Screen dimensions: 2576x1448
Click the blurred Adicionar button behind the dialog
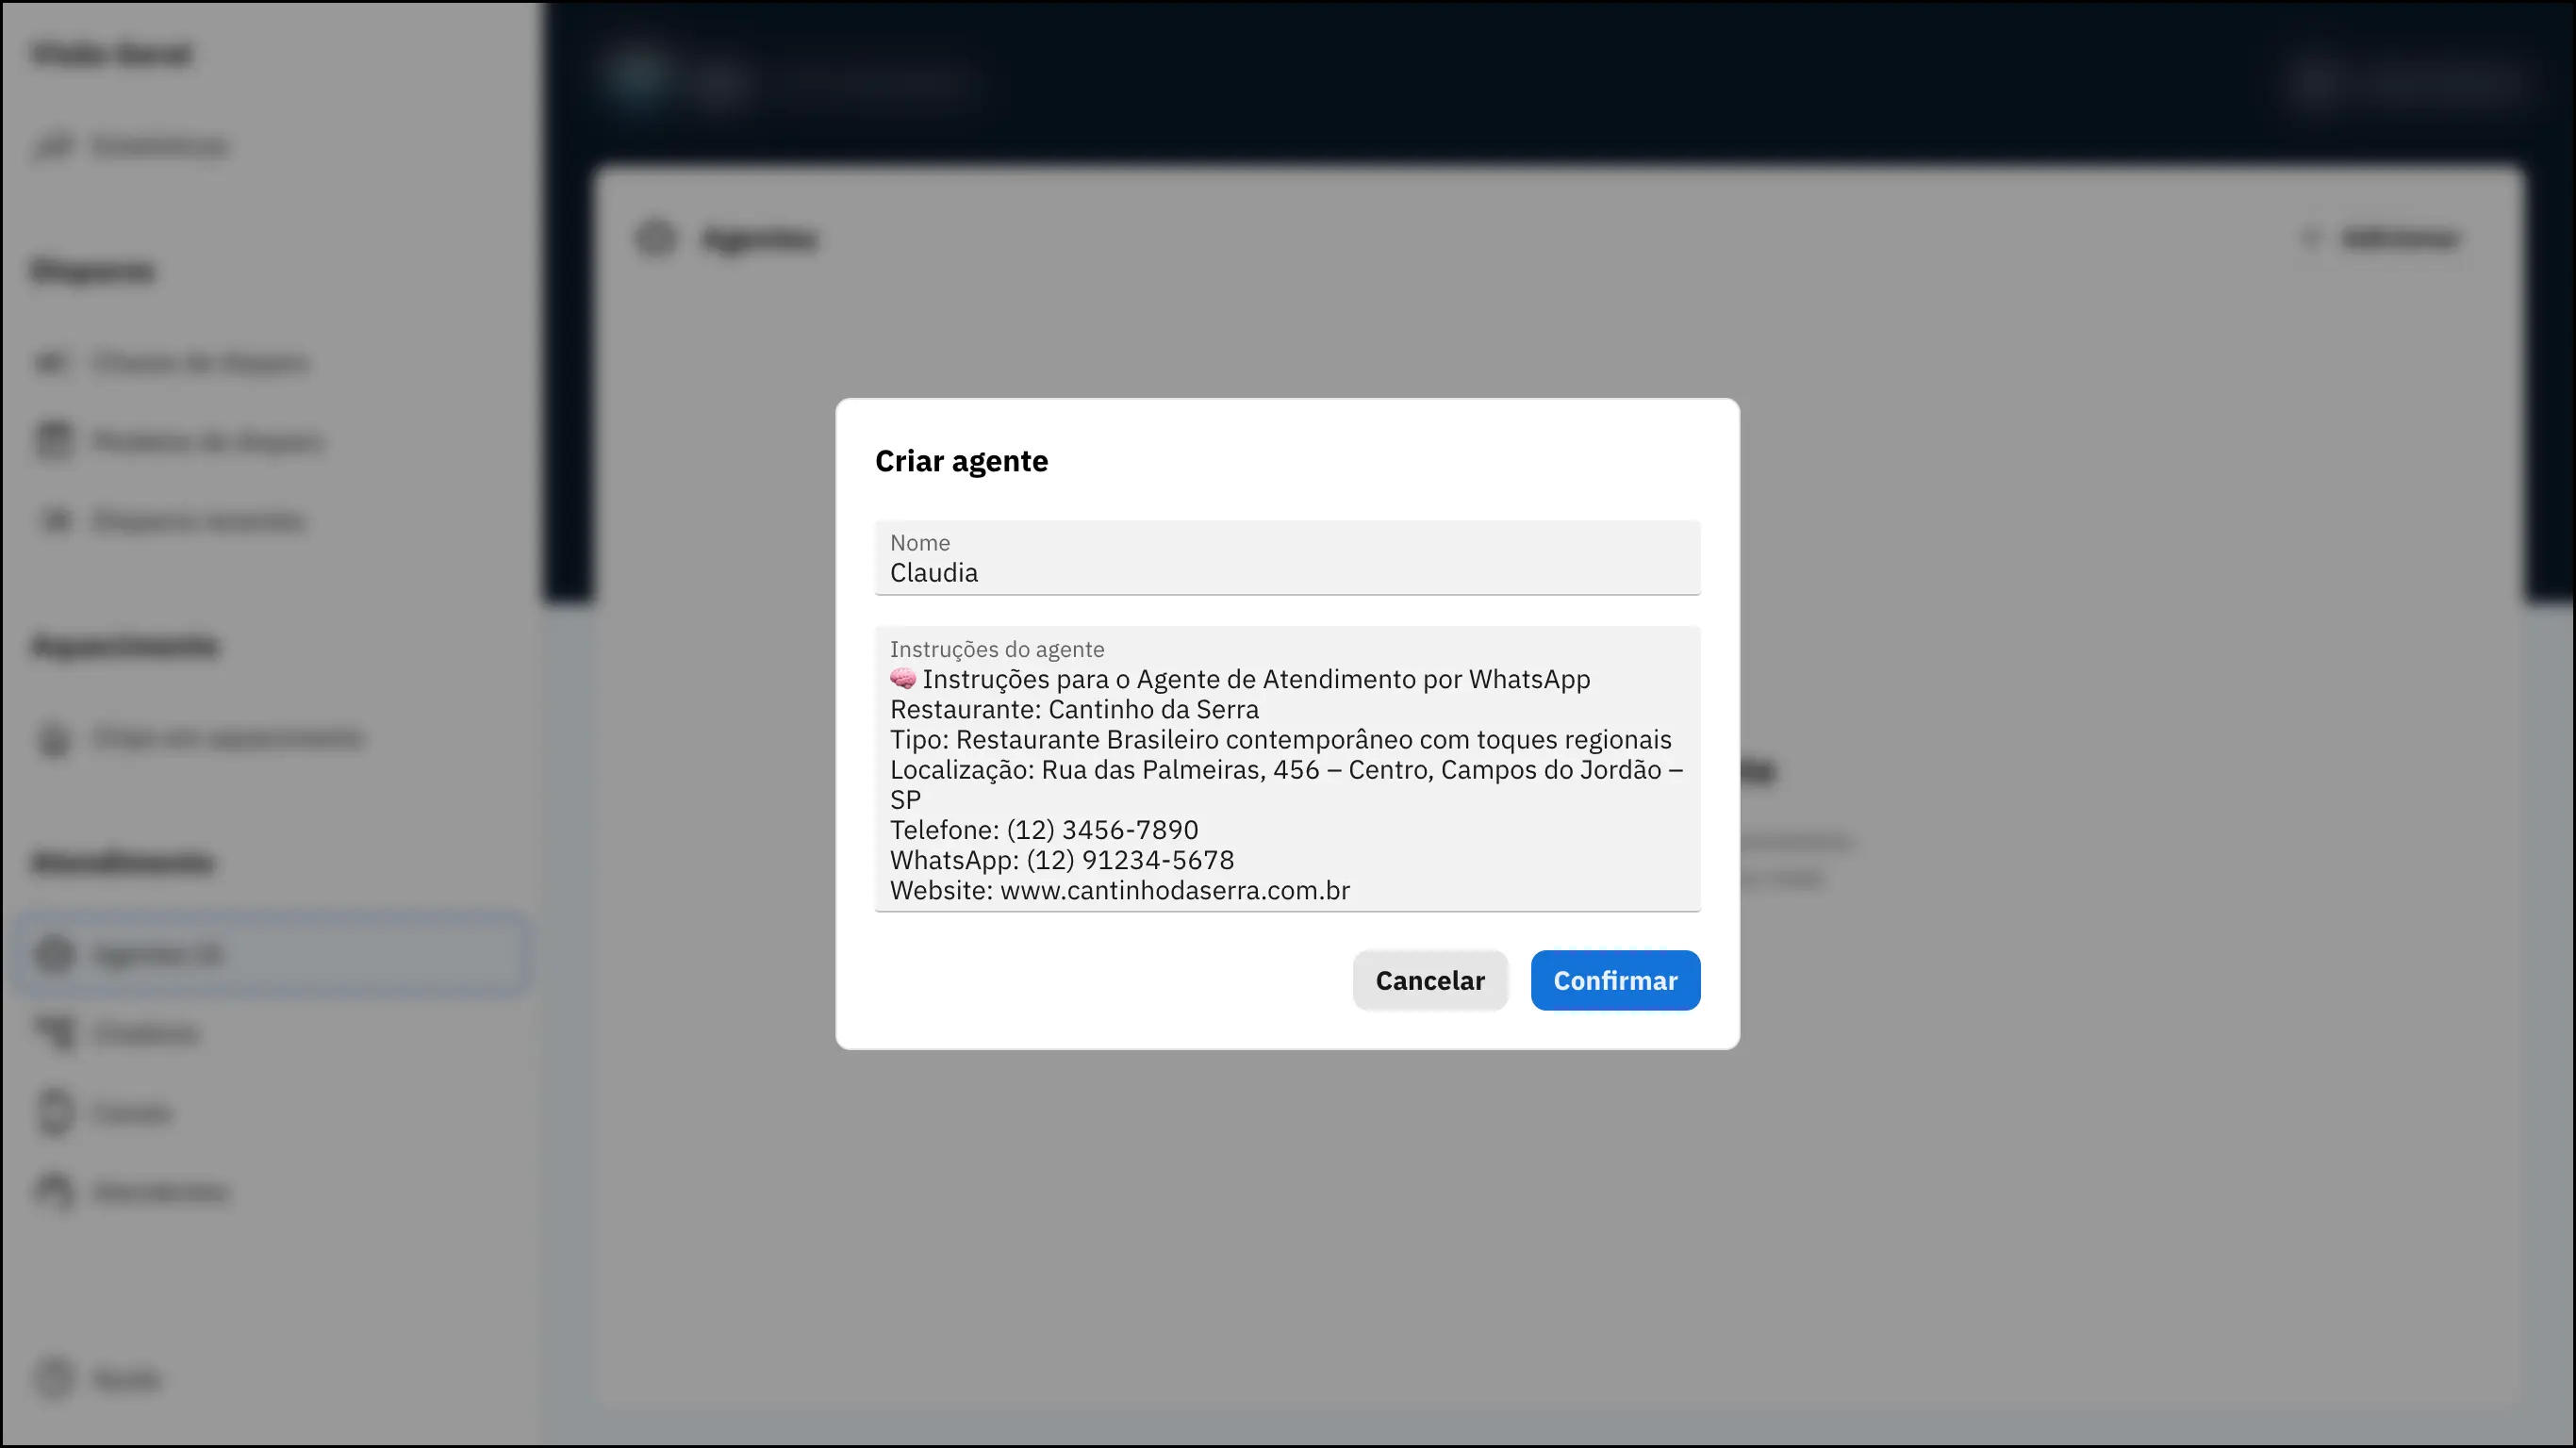[x=2384, y=238]
